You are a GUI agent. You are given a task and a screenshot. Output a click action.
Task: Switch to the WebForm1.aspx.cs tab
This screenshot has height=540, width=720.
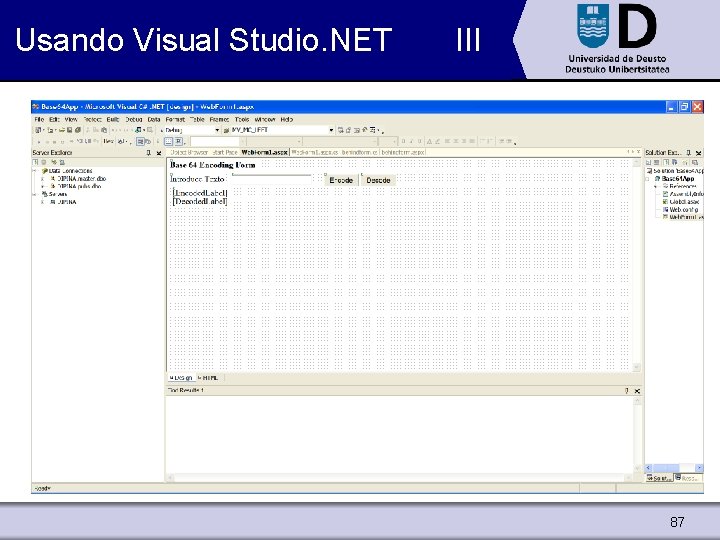[x=315, y=152]
